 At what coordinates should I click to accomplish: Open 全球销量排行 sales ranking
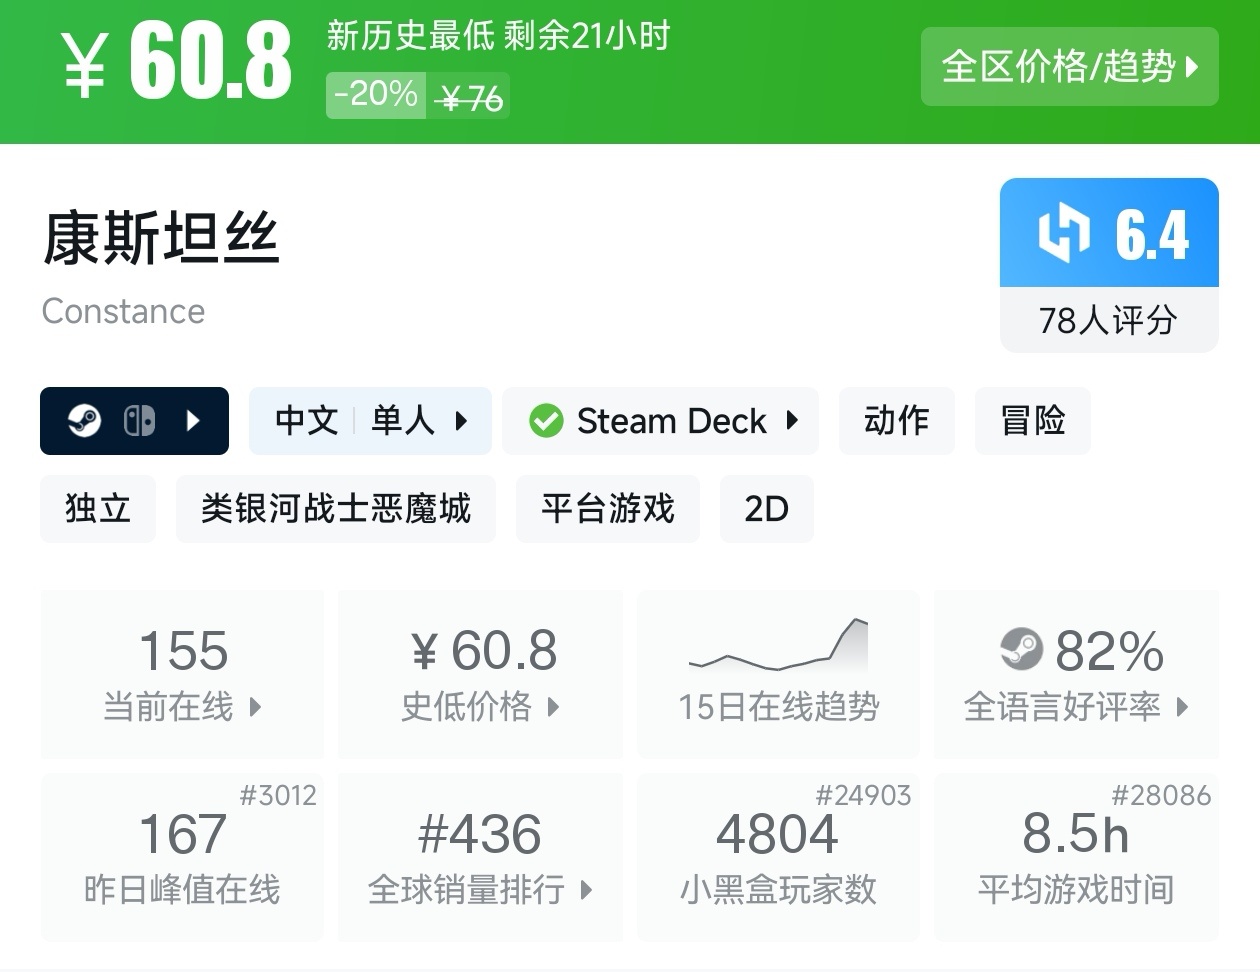(480, 857)
